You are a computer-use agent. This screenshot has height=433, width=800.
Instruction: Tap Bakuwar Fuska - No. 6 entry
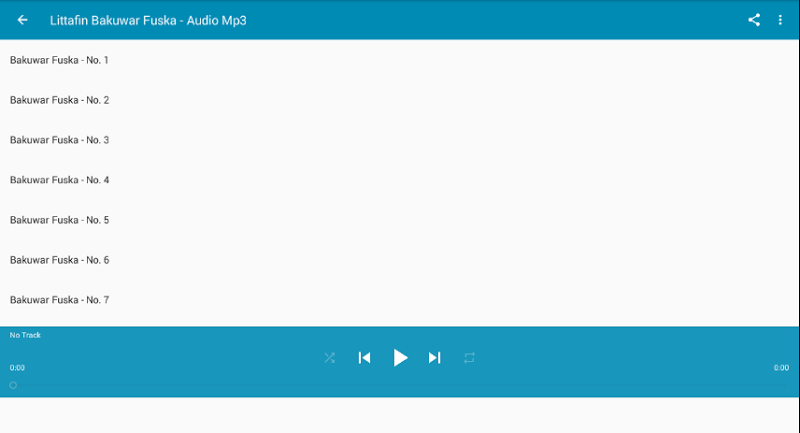(399, 260)
